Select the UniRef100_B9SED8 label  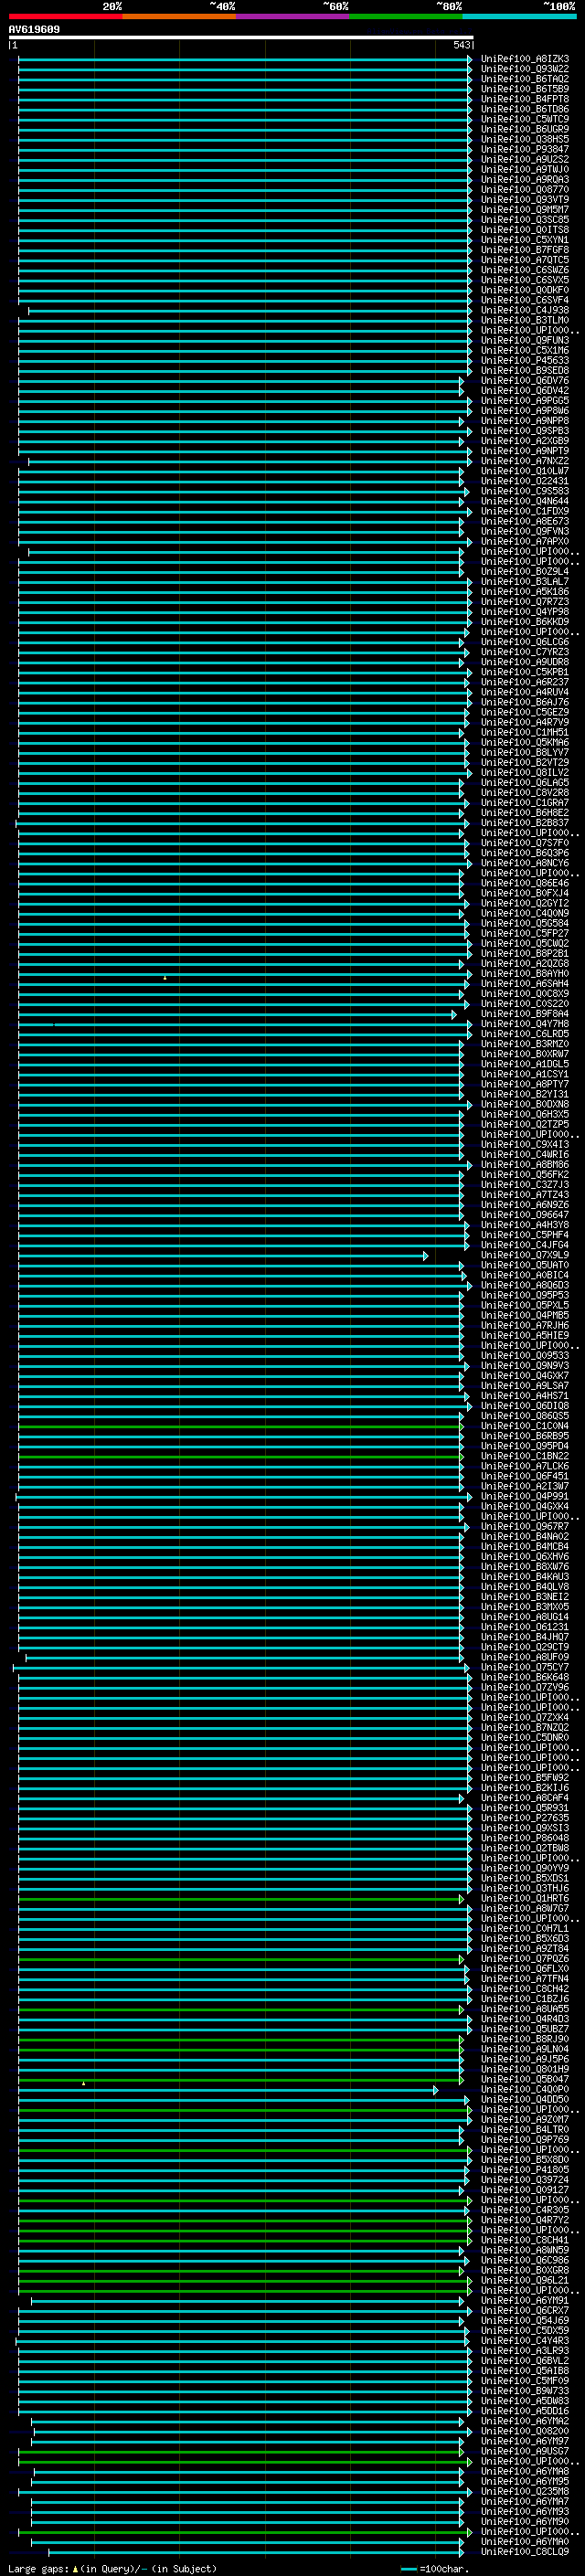pos(525,370)
